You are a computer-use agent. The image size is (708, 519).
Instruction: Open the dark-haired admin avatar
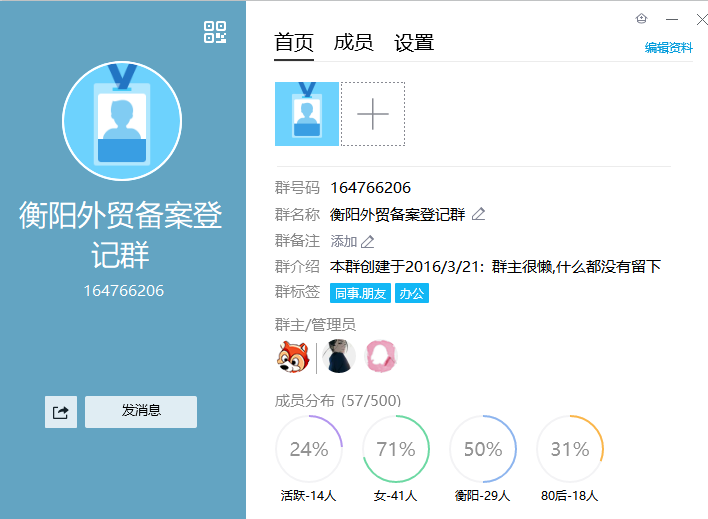(338, 355)
